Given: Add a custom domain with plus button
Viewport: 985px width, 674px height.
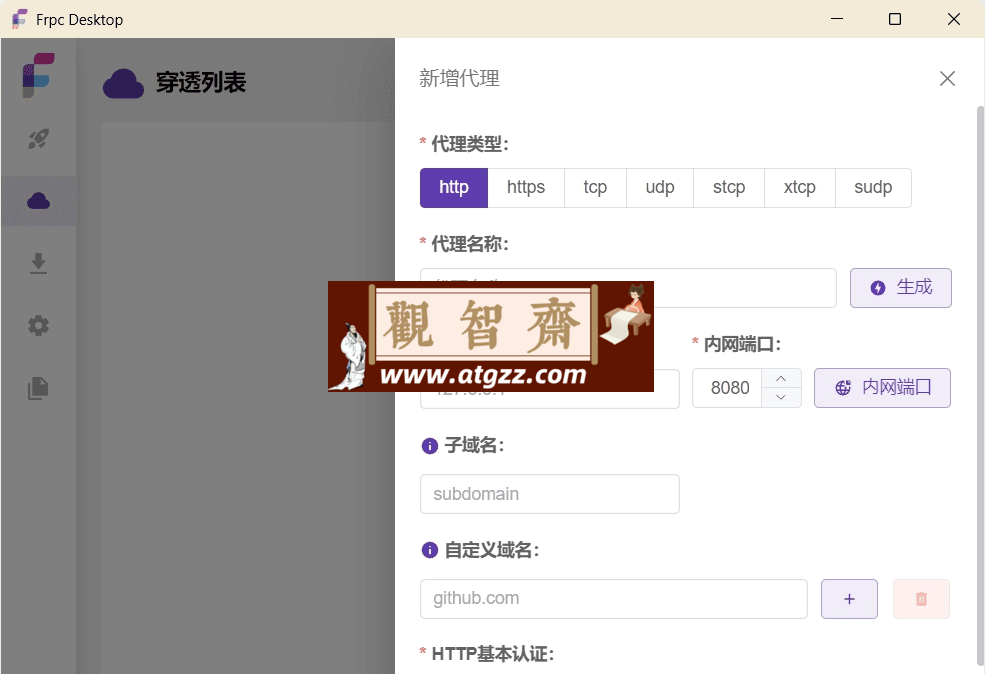Looking at the screenshot, I should point(849,599).
